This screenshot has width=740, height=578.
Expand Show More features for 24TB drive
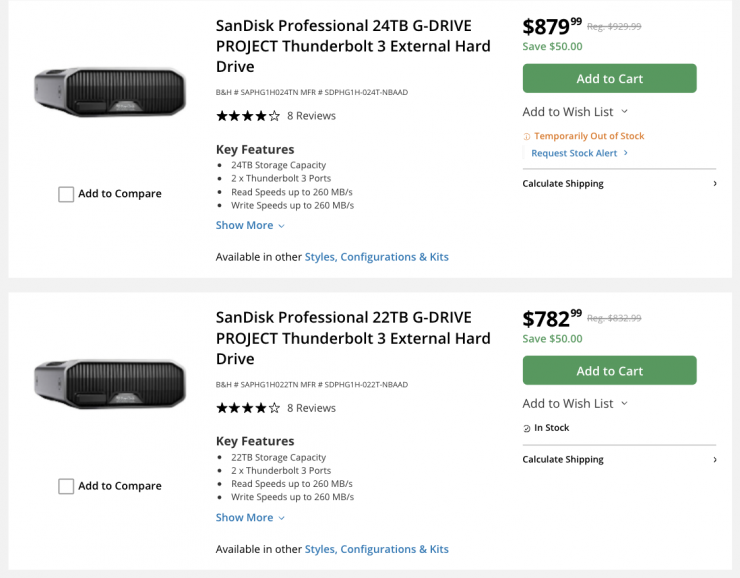click(250, 226)
